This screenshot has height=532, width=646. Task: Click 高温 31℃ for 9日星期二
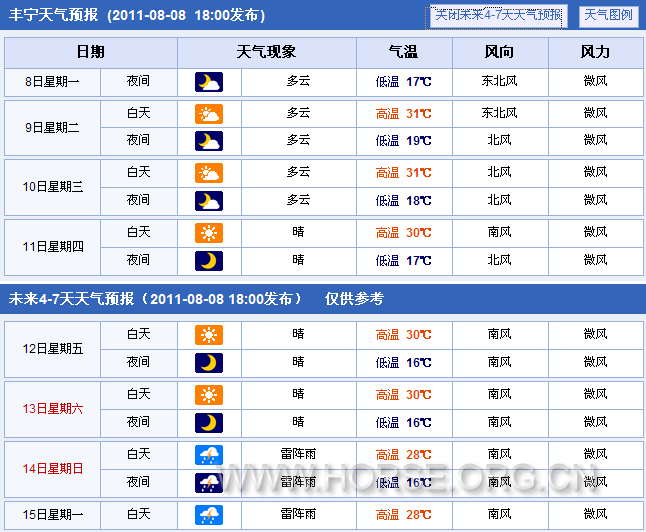403,114
